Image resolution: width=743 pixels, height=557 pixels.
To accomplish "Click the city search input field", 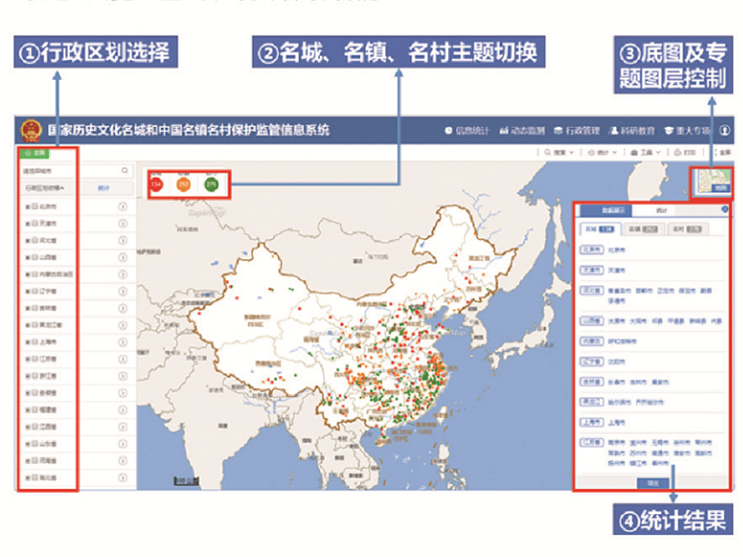I will tap(70, 171).
